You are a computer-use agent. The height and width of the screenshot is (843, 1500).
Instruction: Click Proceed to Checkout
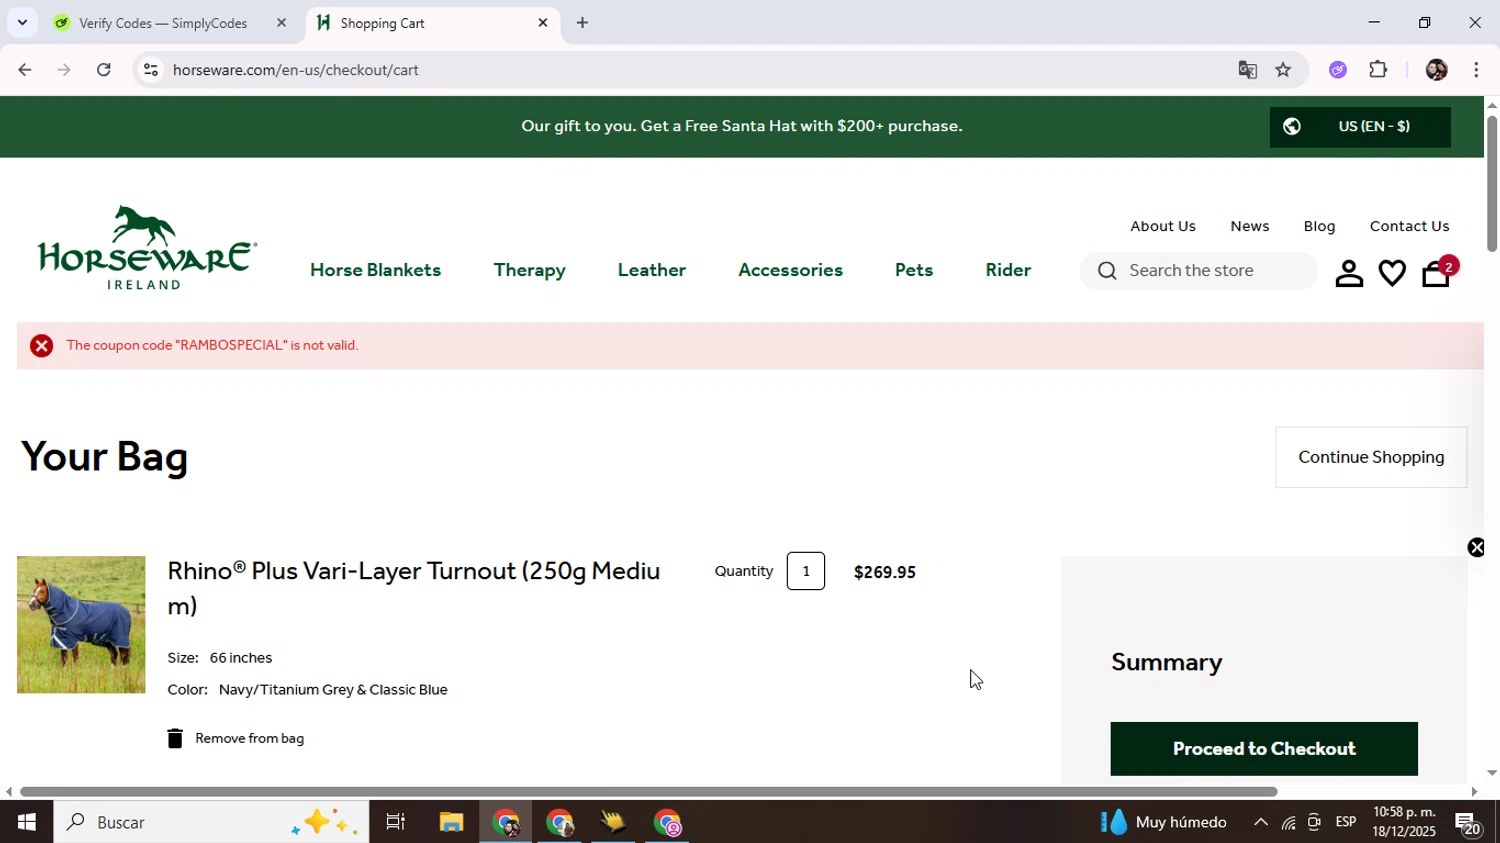click(1264, 749)
